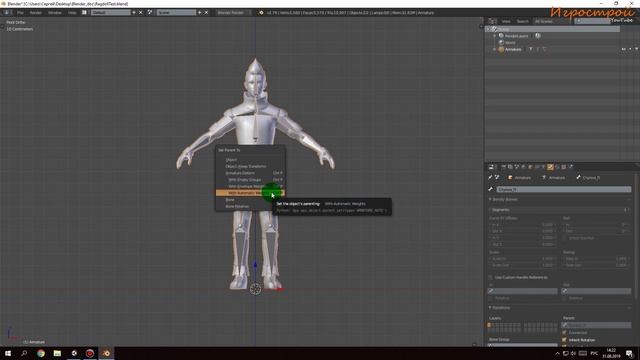Open the Armature data properties tab
The height and width of the screenshot is (360, 640).
coord(544,167)
